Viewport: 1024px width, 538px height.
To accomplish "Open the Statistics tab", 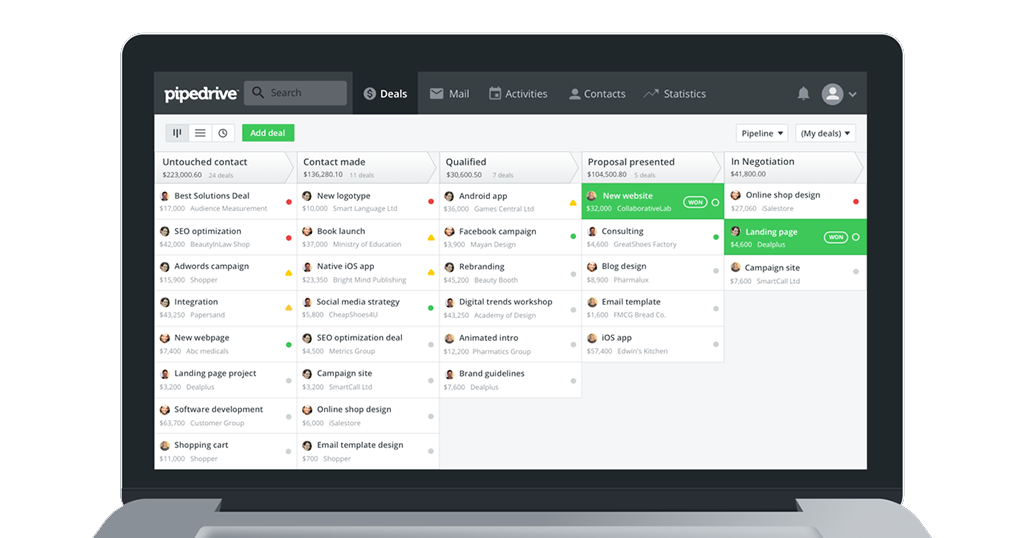I will pyautogui.click(x=675, y=94).
